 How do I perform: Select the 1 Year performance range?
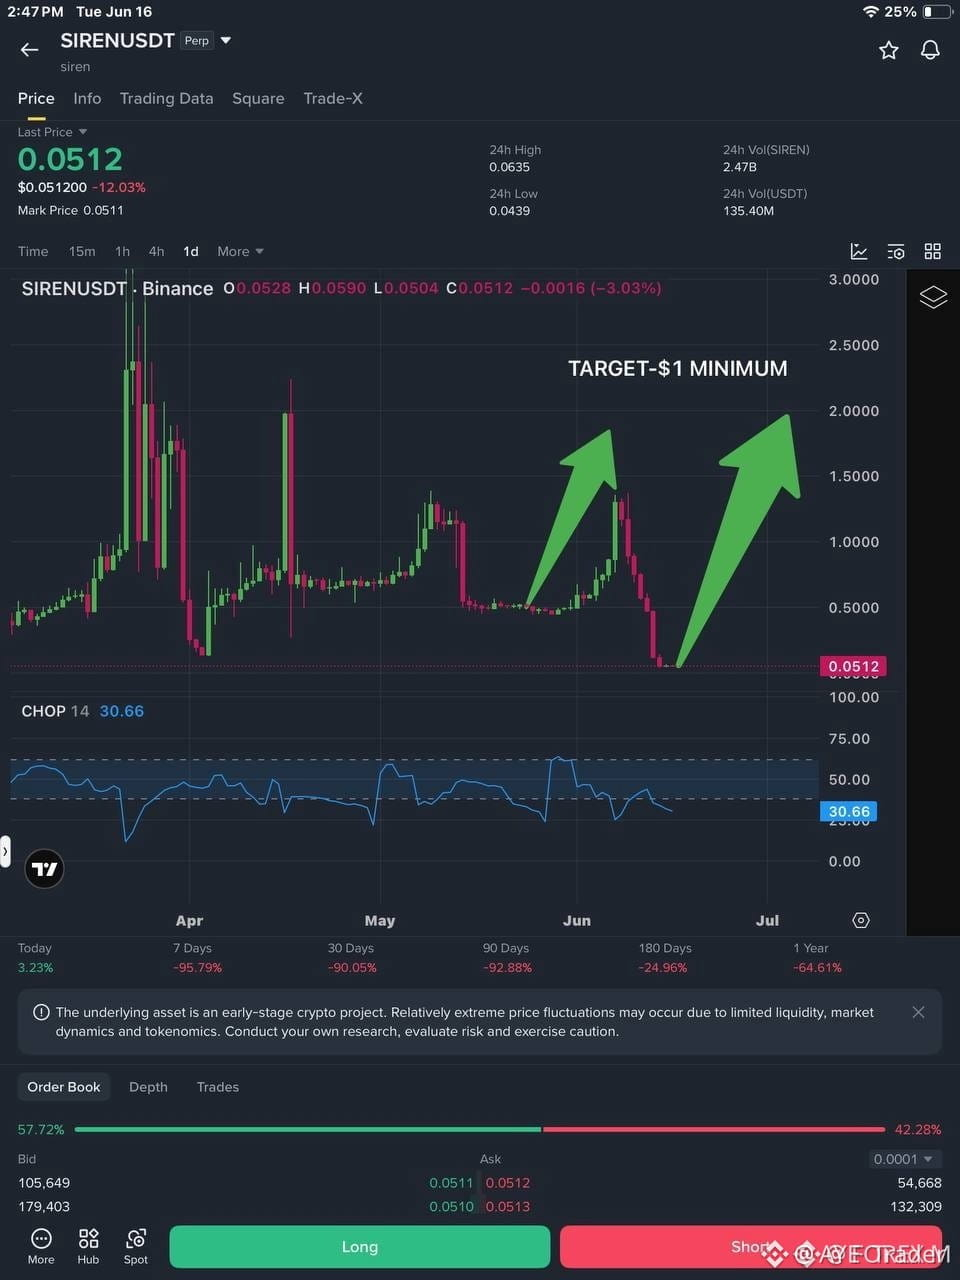(x=817, y=957)
